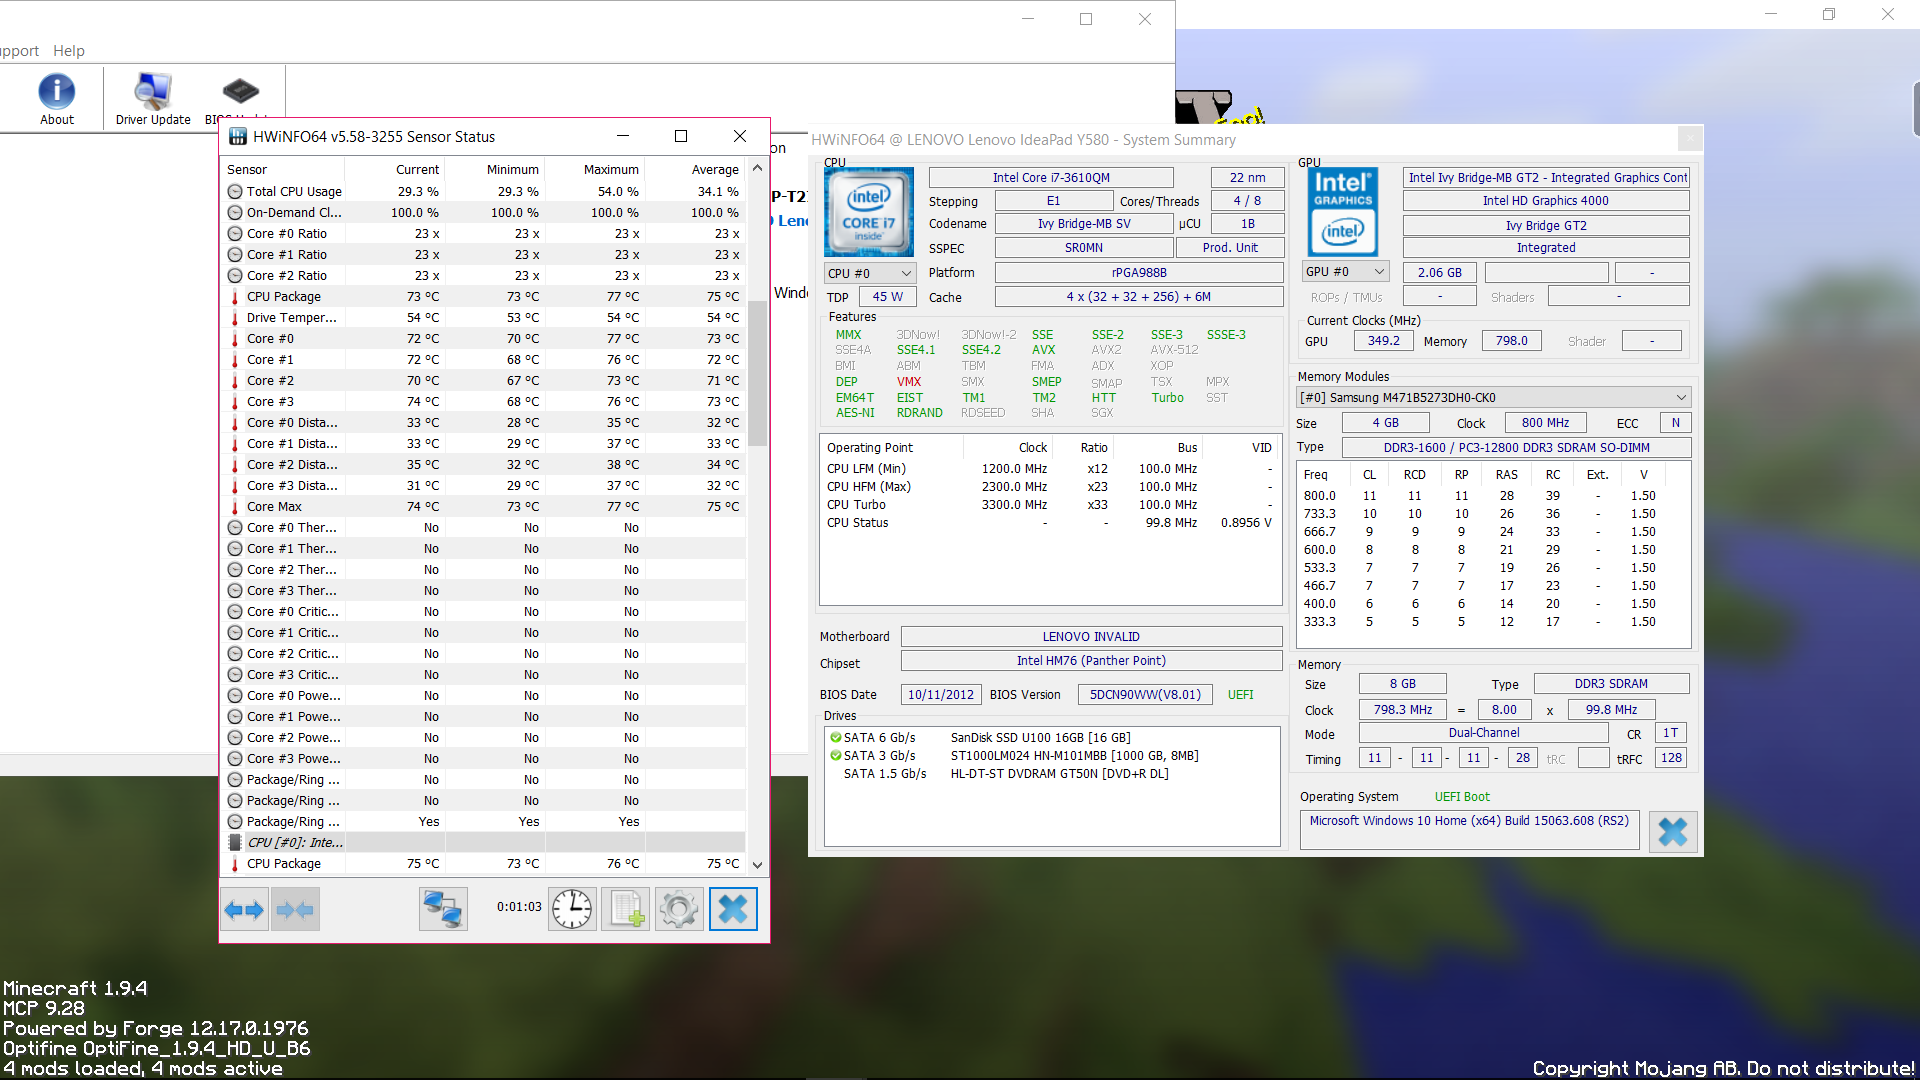The width and height of the screenshot is (1920, 1080).
Task: Expand the GPU #0 selector dropdown
Action: click(x=1346, y=272)
